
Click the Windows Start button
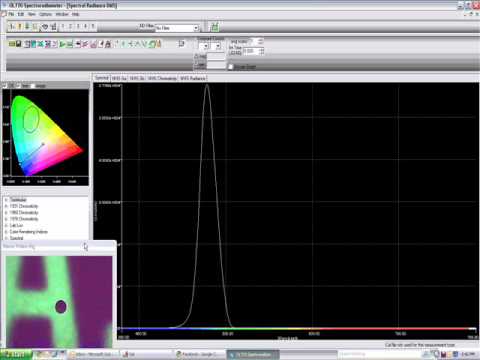tap(16, 354)
